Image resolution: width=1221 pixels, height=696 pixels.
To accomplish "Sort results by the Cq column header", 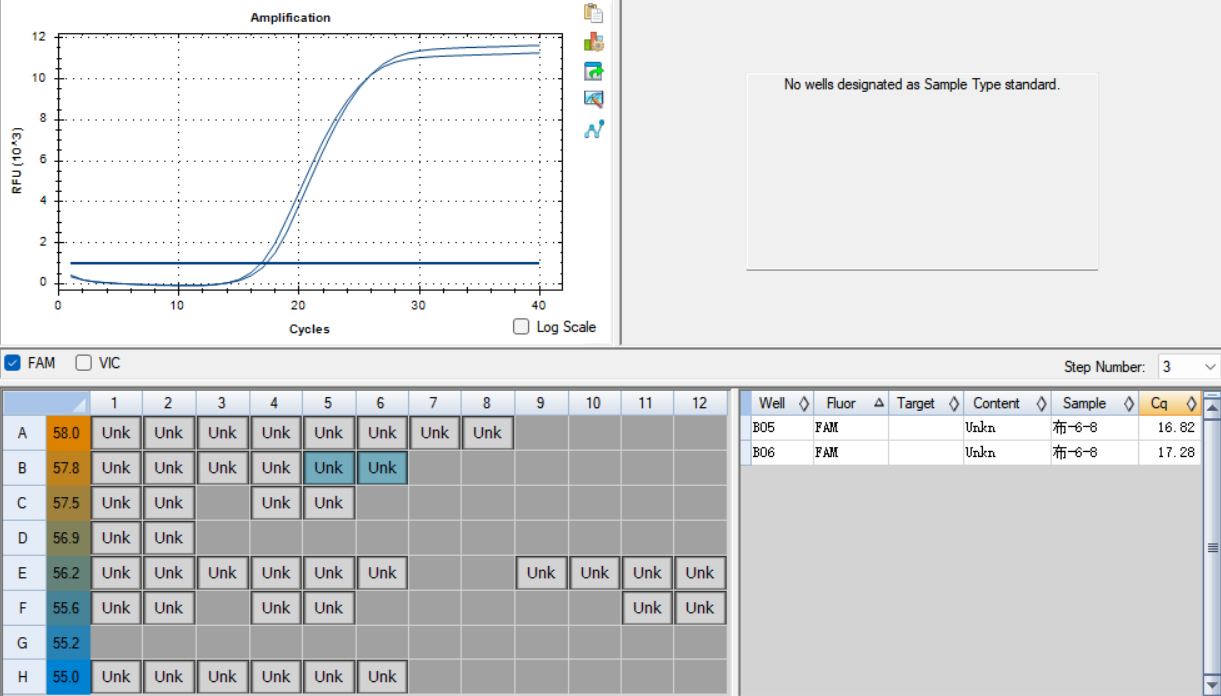I will click(x=1169, y=403).
